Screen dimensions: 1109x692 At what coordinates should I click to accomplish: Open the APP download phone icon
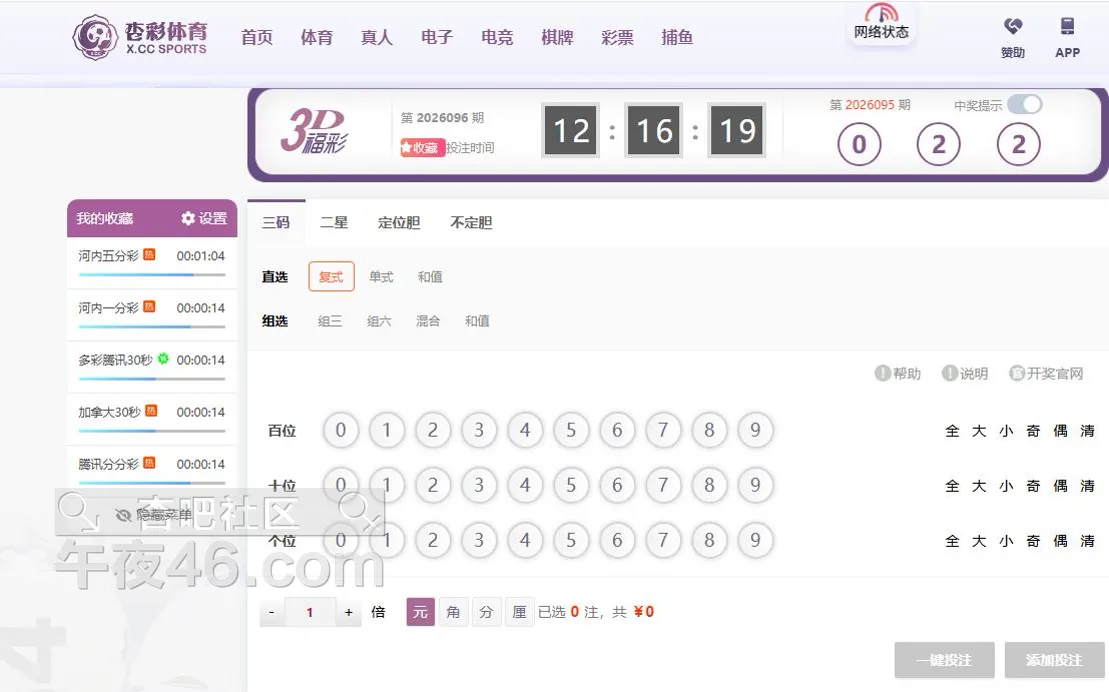point(1067,27)
